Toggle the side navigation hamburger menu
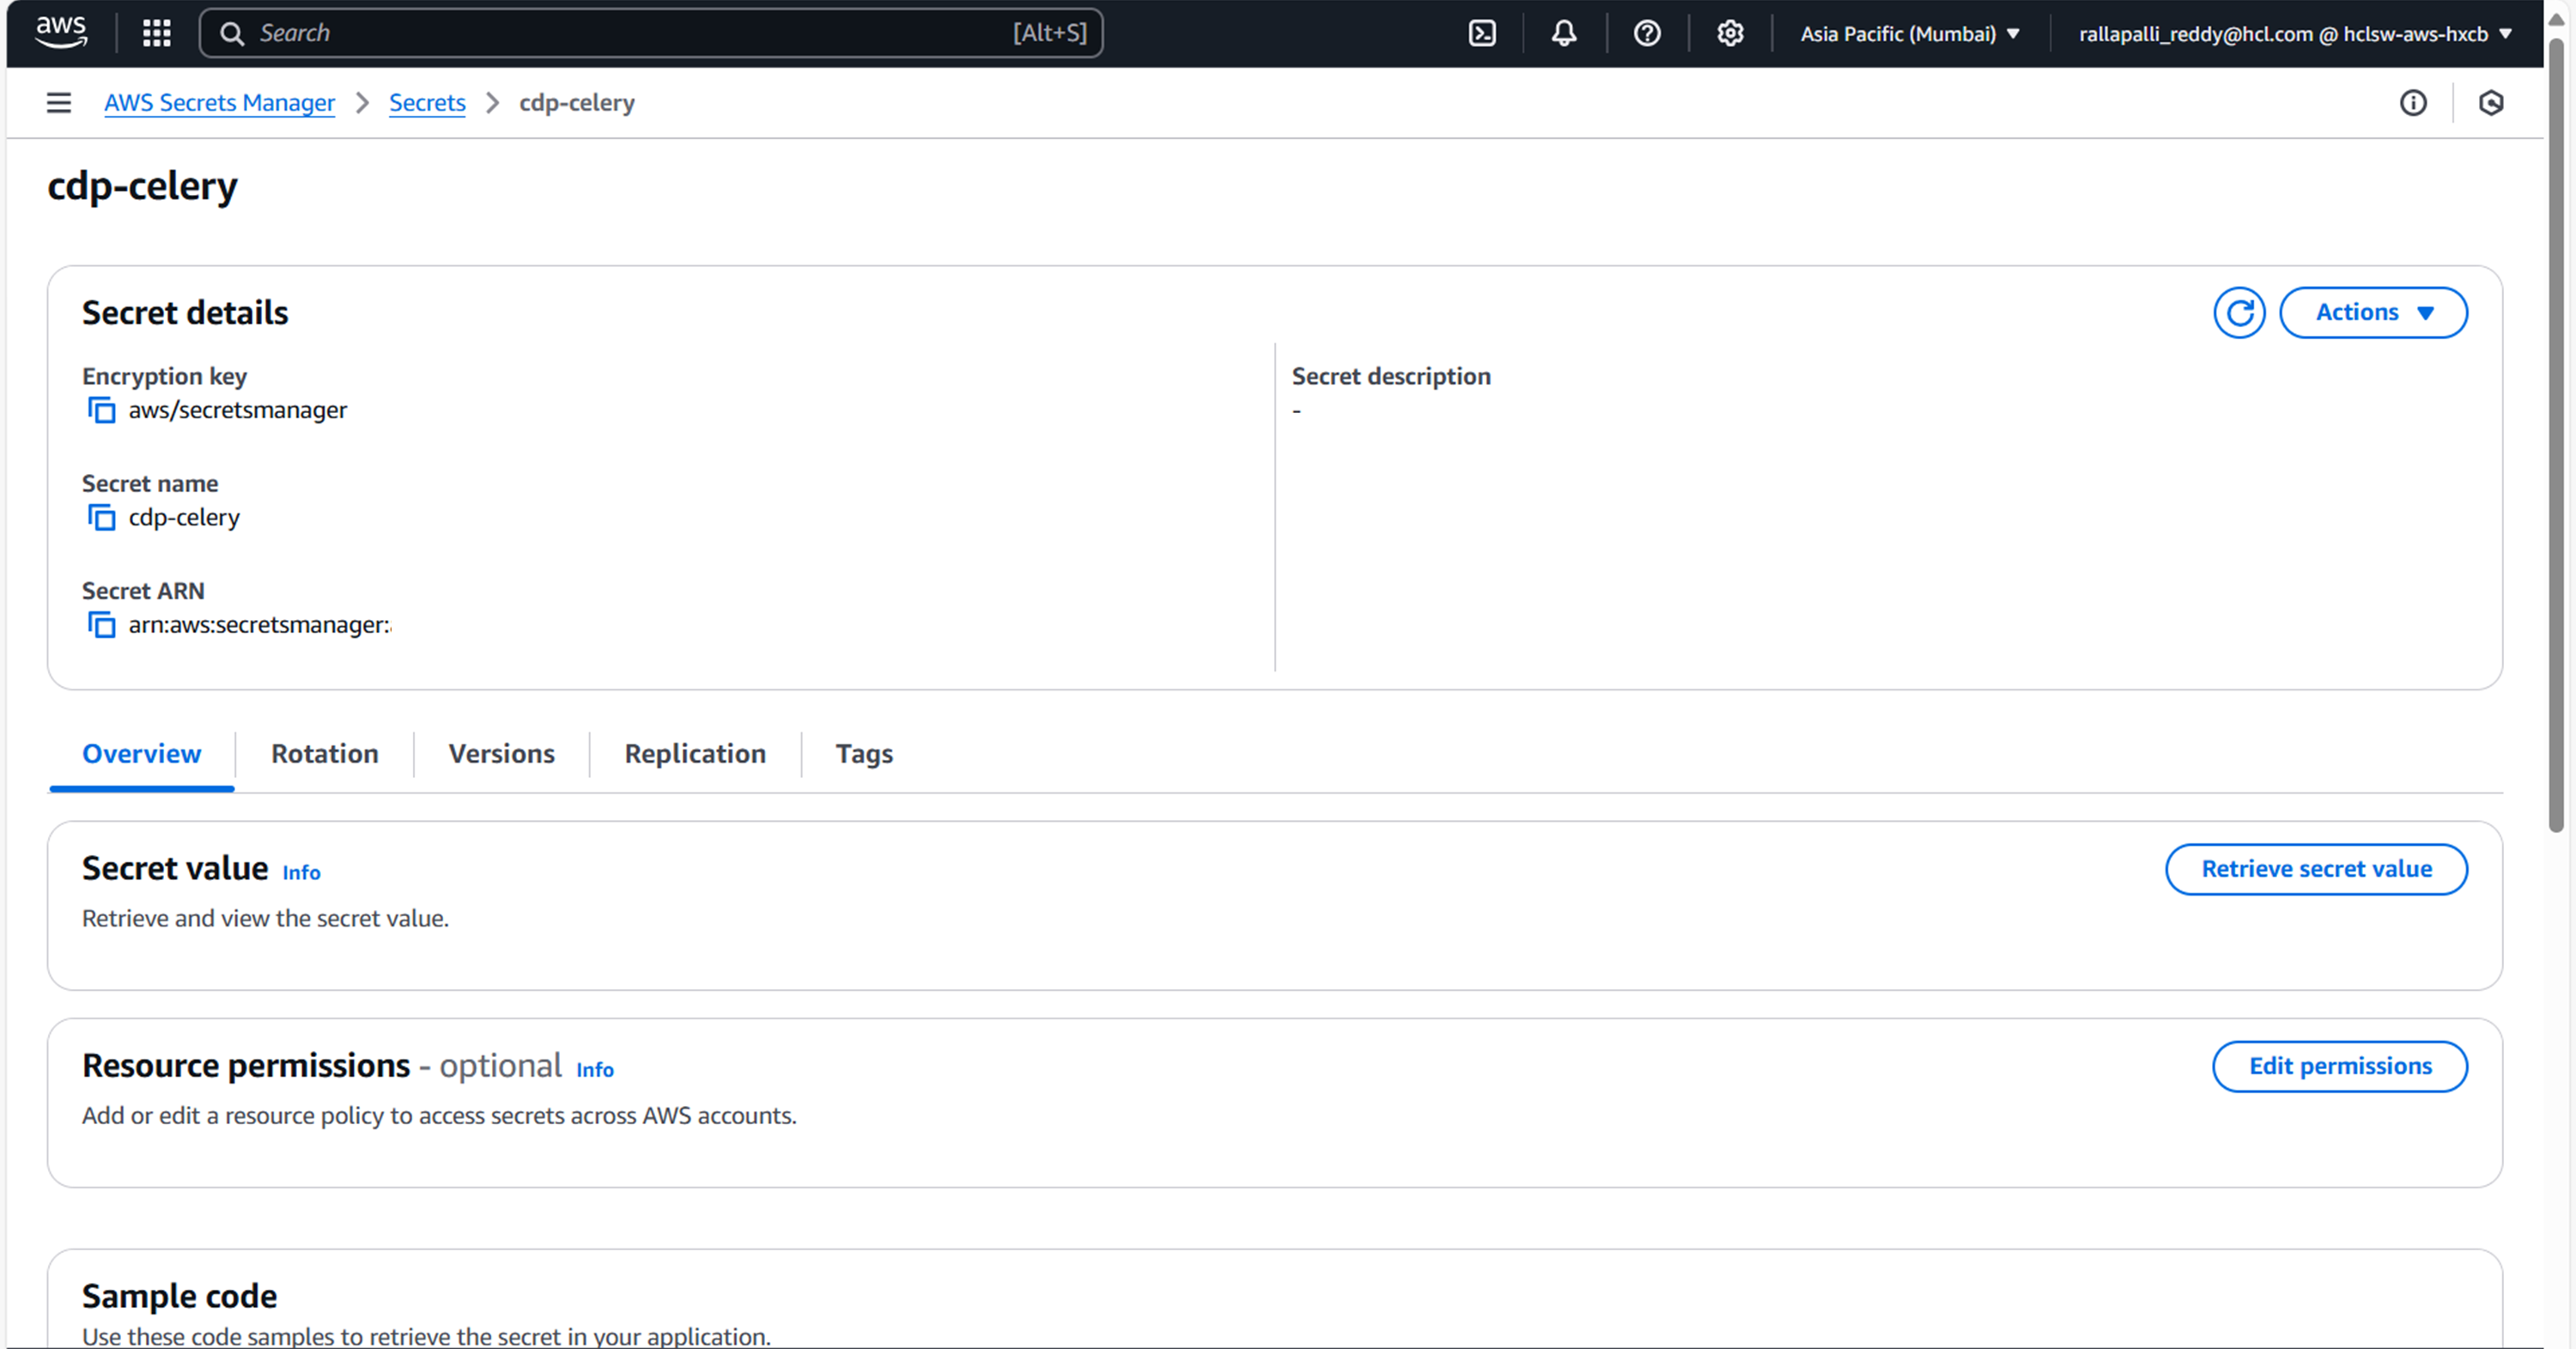This screenshot has height=1349, width=2576. (x=59, y=102)
